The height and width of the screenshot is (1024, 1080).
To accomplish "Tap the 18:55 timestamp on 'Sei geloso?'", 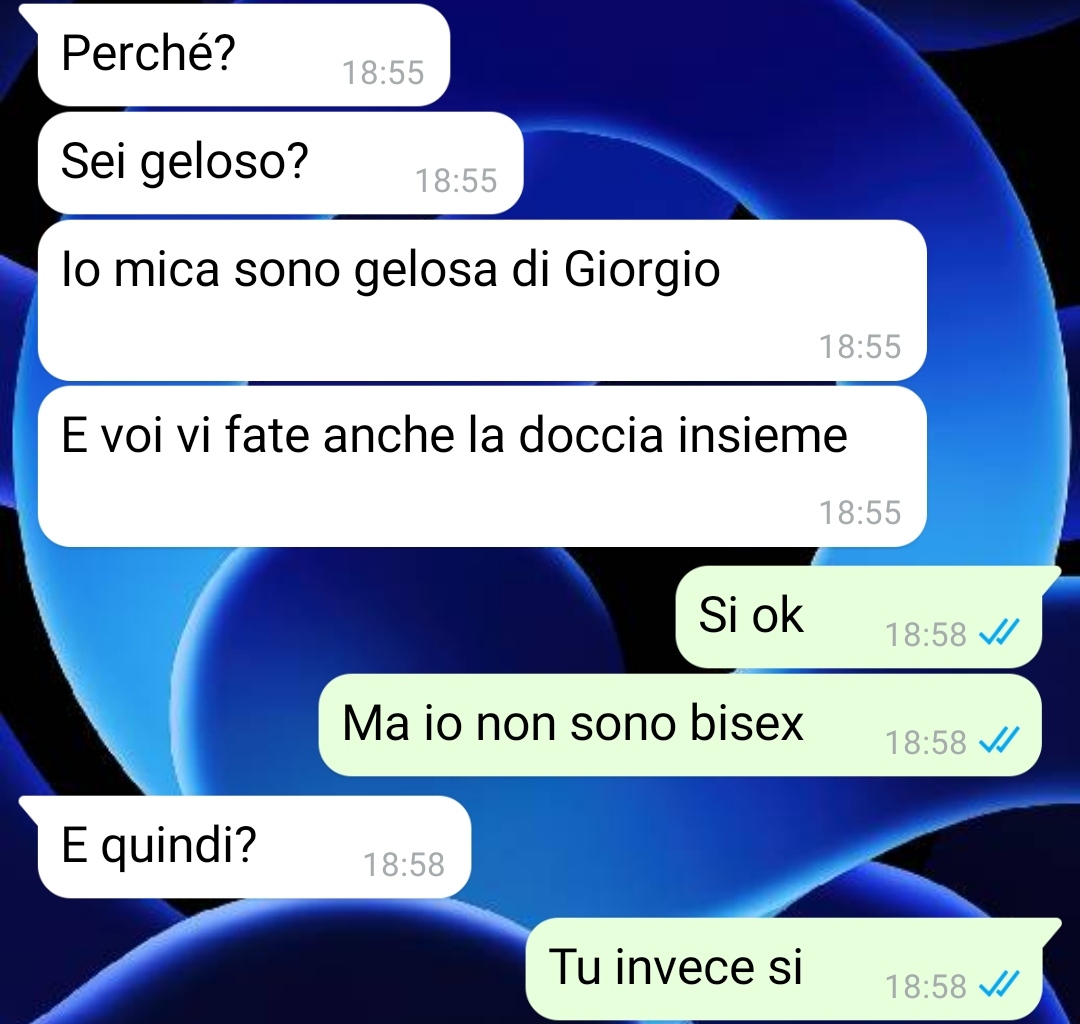I will [x=456, y=181].
